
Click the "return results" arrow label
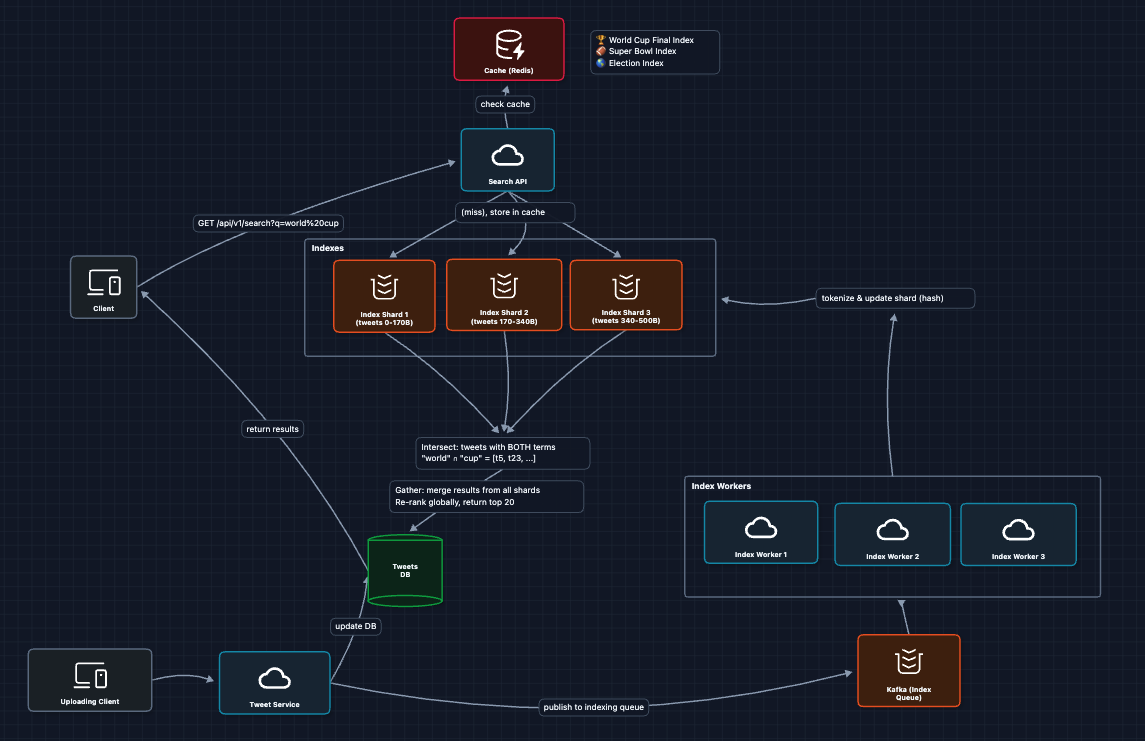[x=272, y=429]
